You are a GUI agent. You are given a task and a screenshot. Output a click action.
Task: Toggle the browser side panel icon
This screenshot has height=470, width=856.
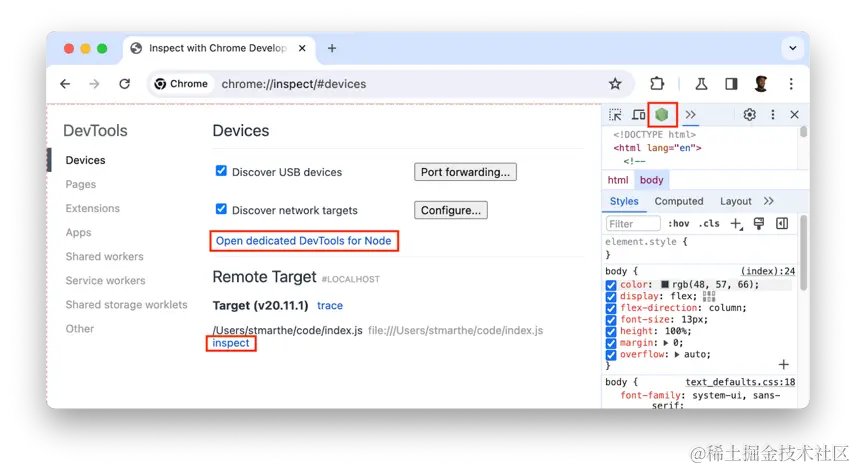coord(732,84)
